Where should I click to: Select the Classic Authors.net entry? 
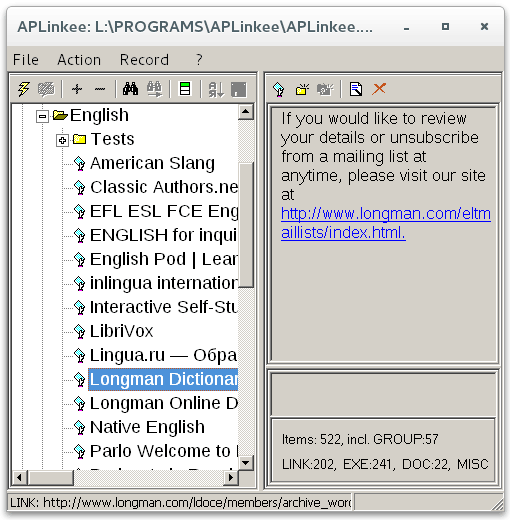[164, 187]
